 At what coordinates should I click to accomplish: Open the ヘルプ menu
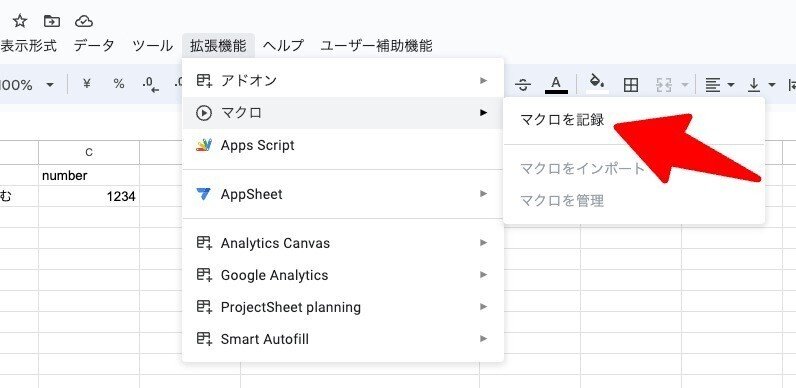pos(283,46)
